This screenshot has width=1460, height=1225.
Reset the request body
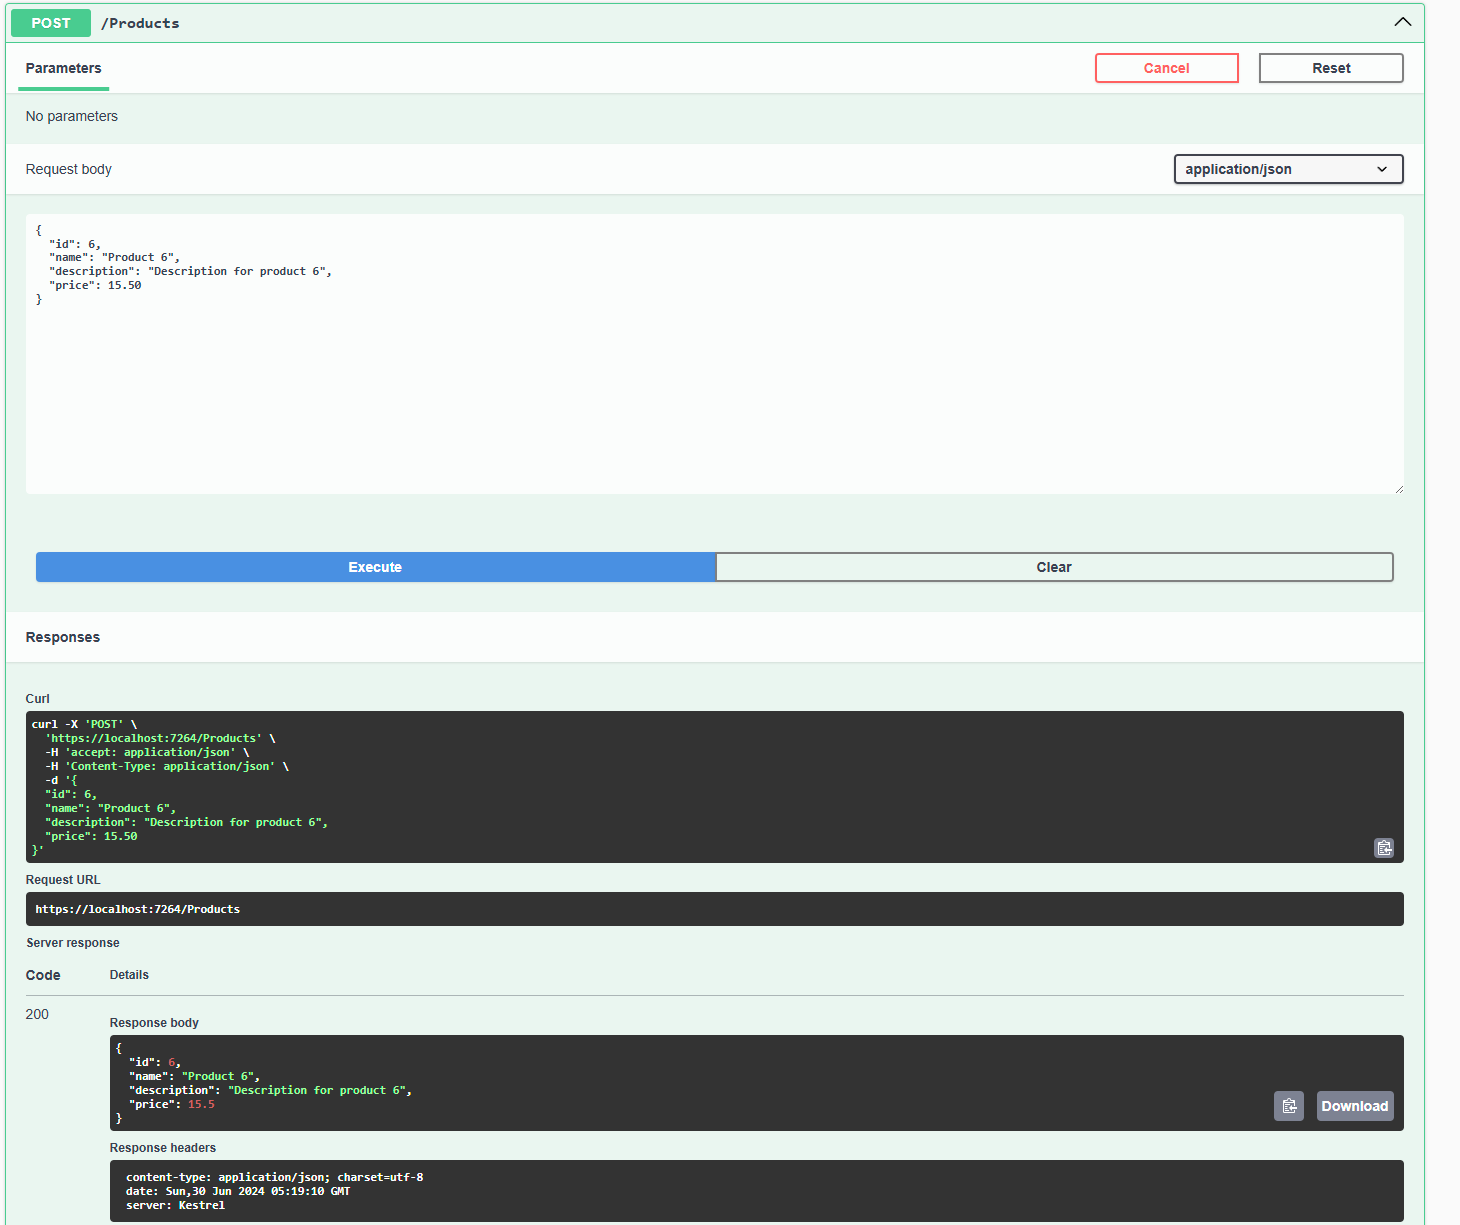click(1331, 68)
